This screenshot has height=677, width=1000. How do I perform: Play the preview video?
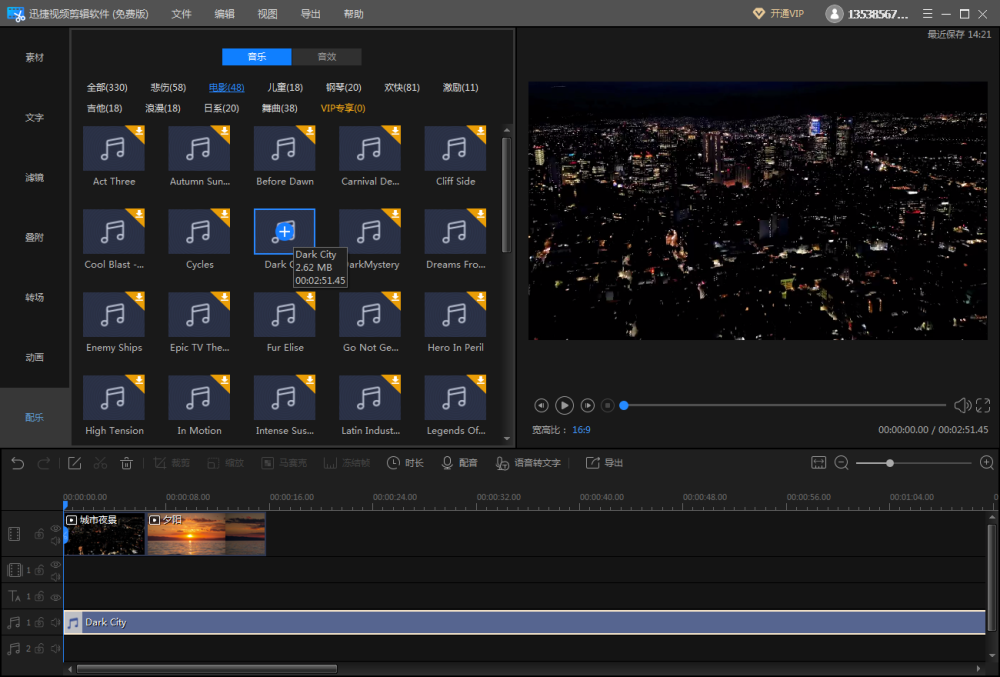pos(564,405)
